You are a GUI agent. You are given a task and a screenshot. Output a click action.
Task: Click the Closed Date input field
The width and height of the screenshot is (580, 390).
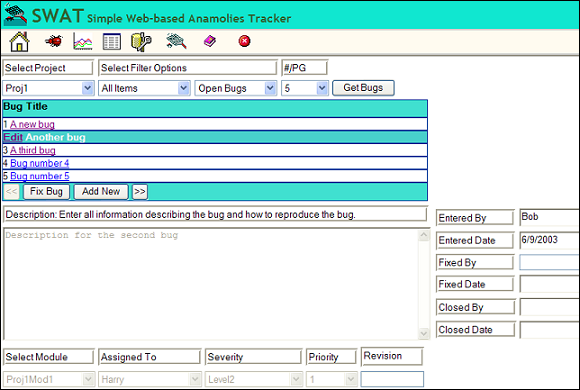(550, 330)
